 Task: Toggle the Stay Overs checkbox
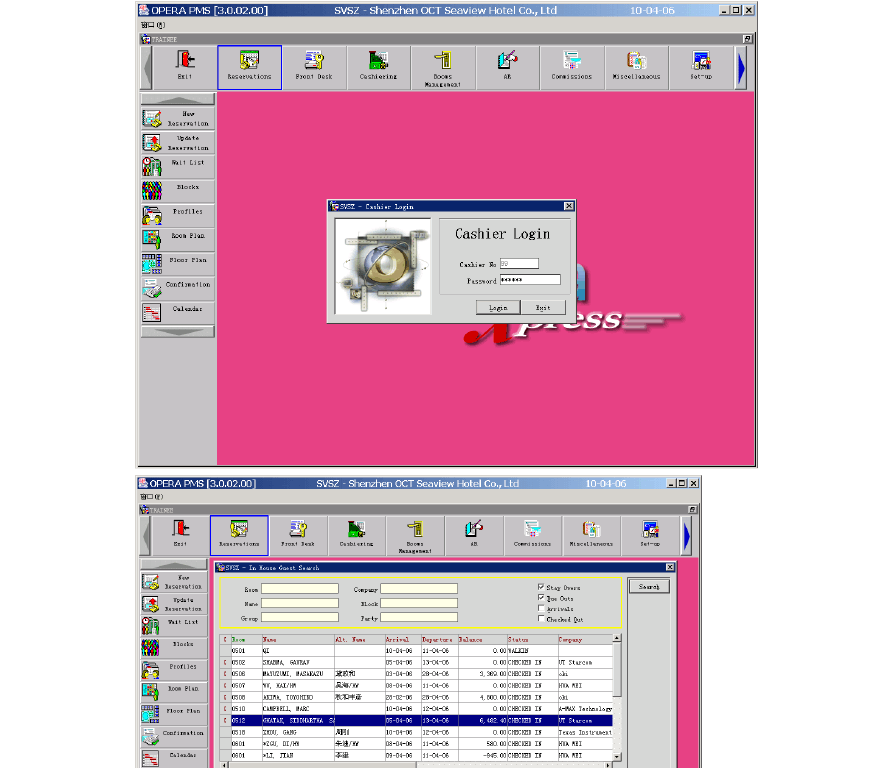click(x=541, y=588)
